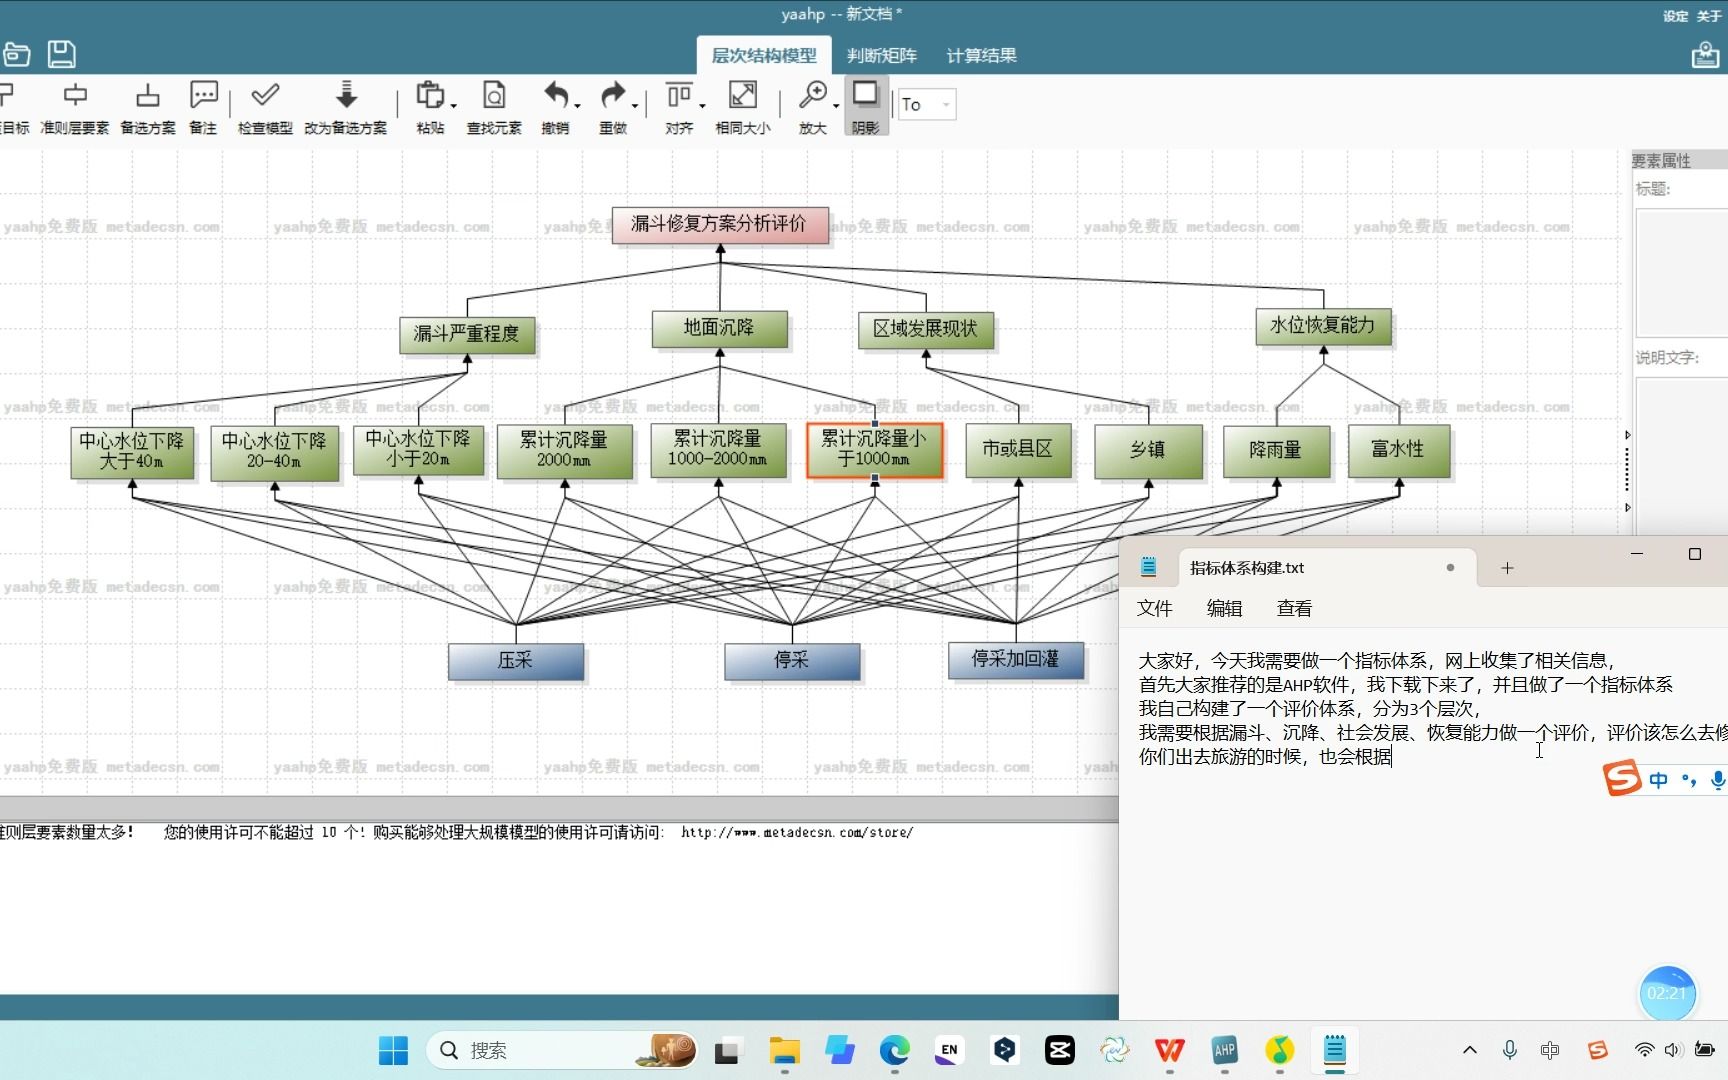Add a 备注 annotation
The image size is (1728, 1080).
[203, 105]
